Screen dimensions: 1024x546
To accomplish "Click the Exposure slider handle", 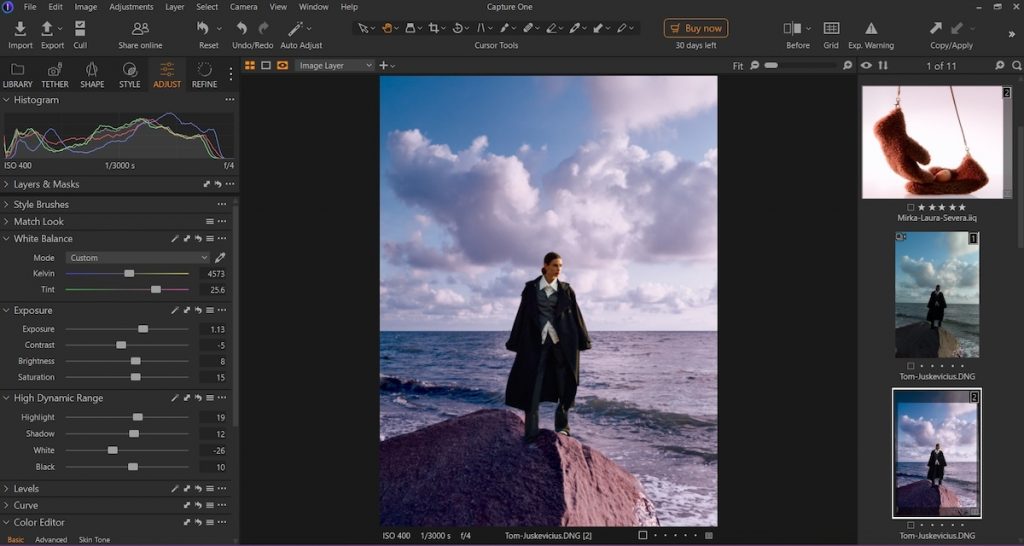I will [143, 329].
